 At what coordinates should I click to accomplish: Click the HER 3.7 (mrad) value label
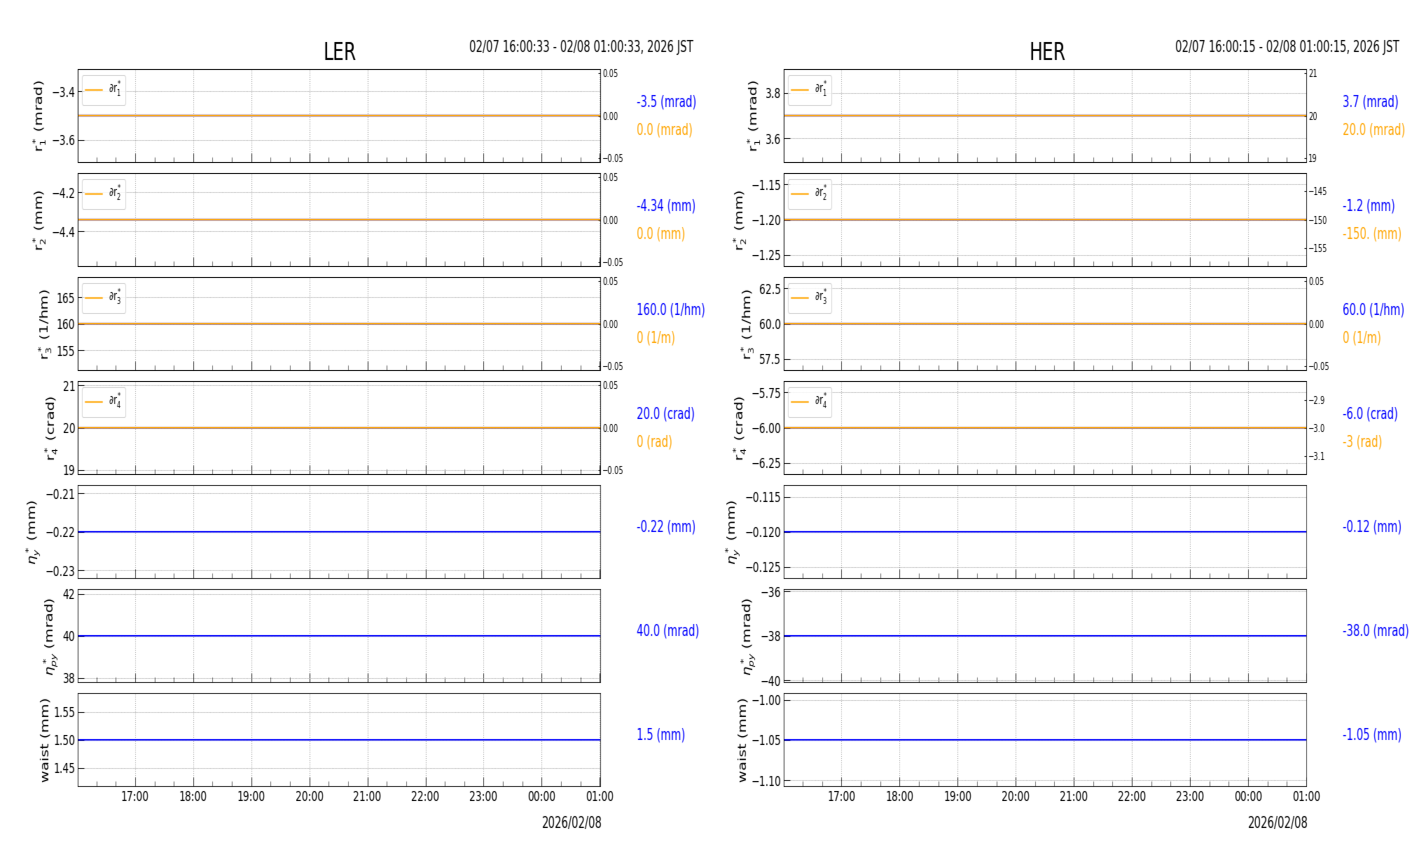1370,102
